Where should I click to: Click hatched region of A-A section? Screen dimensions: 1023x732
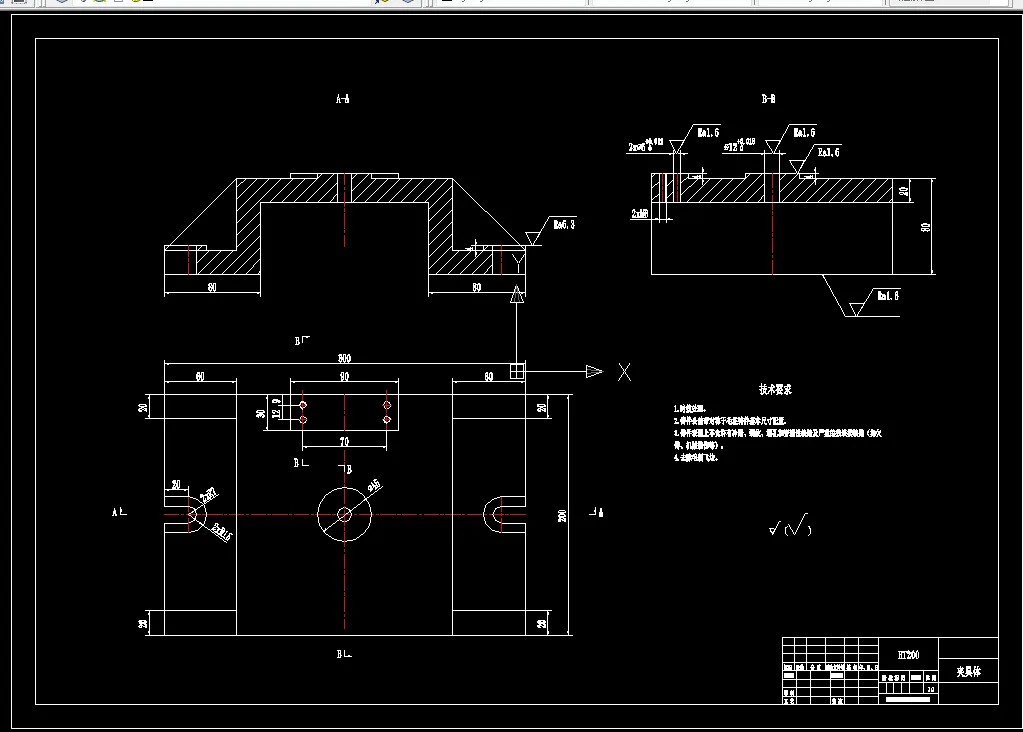pyautogui.click(x=287, y=191)
